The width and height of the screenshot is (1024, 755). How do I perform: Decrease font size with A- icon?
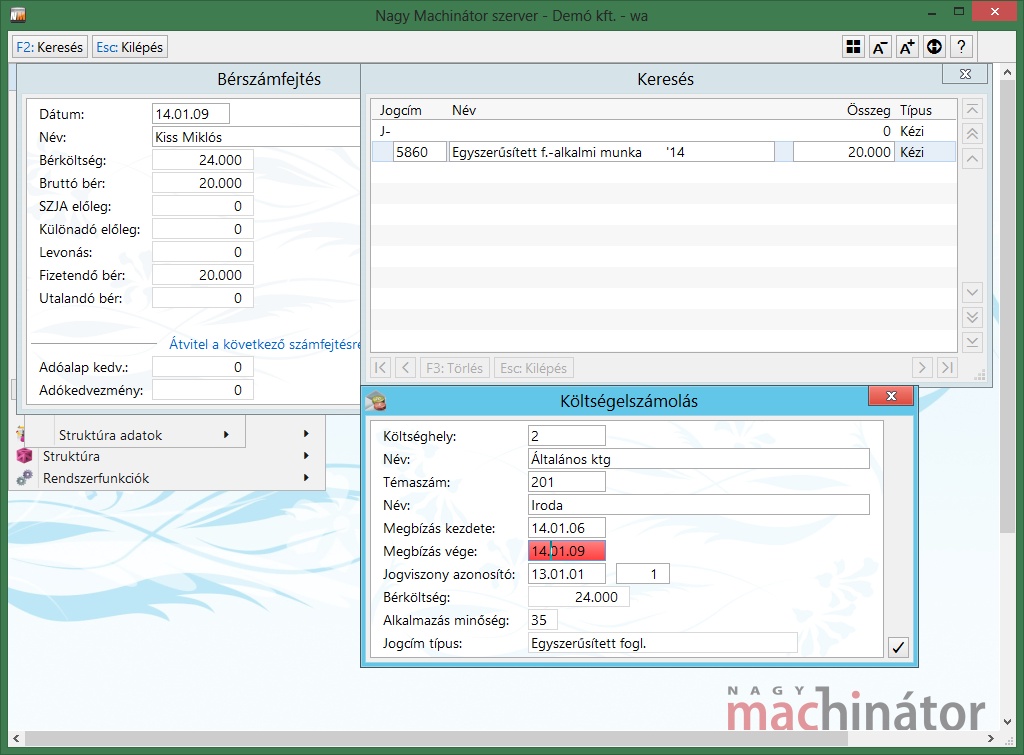(x=880, y=47)
